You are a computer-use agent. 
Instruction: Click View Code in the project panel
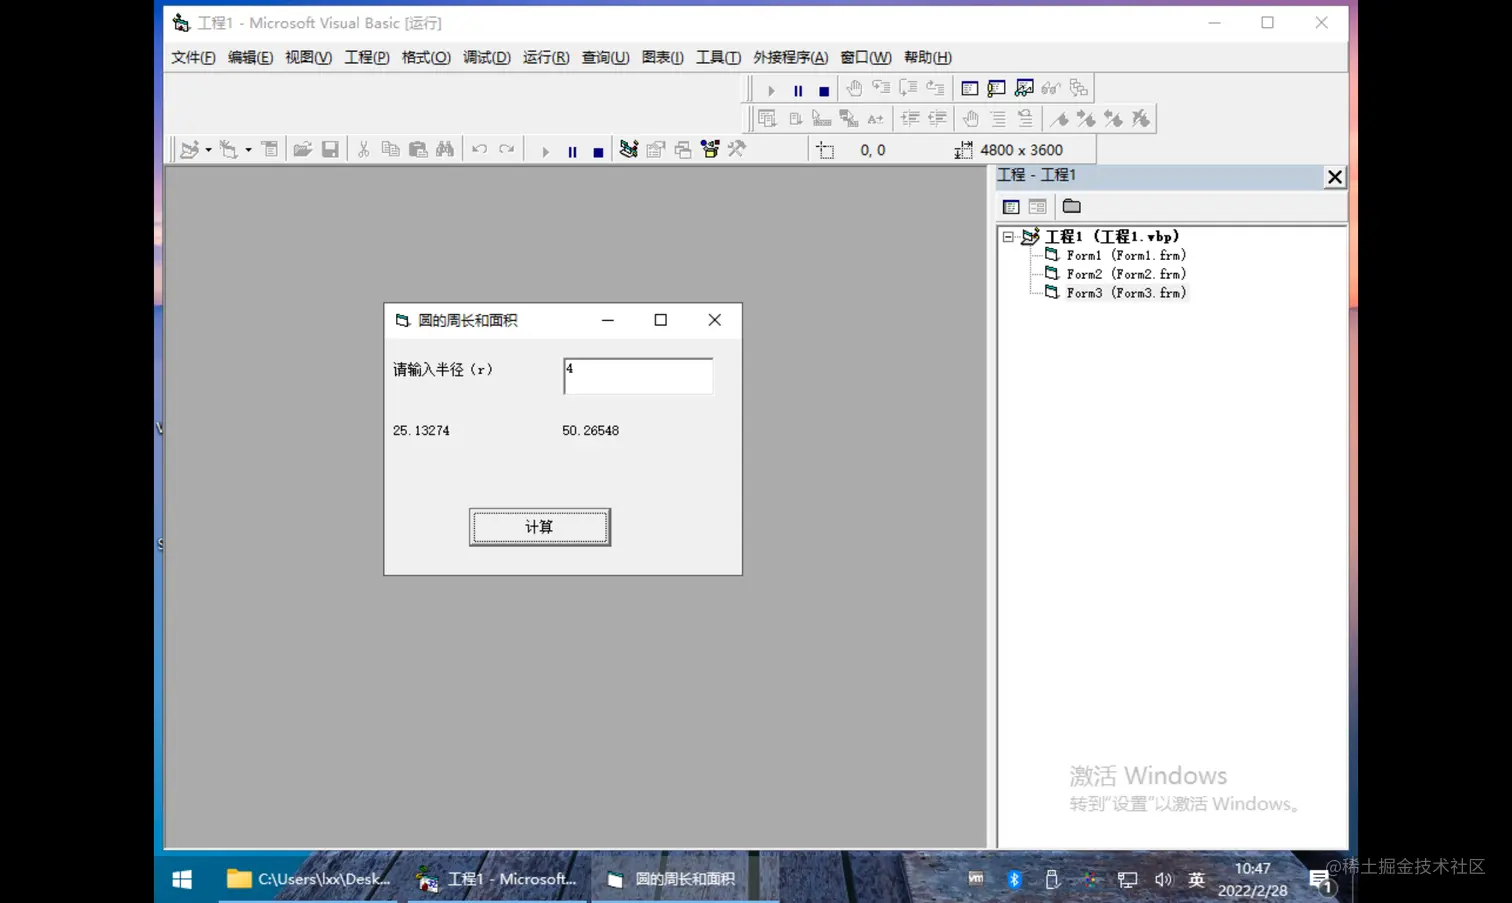coord(1011,206)
